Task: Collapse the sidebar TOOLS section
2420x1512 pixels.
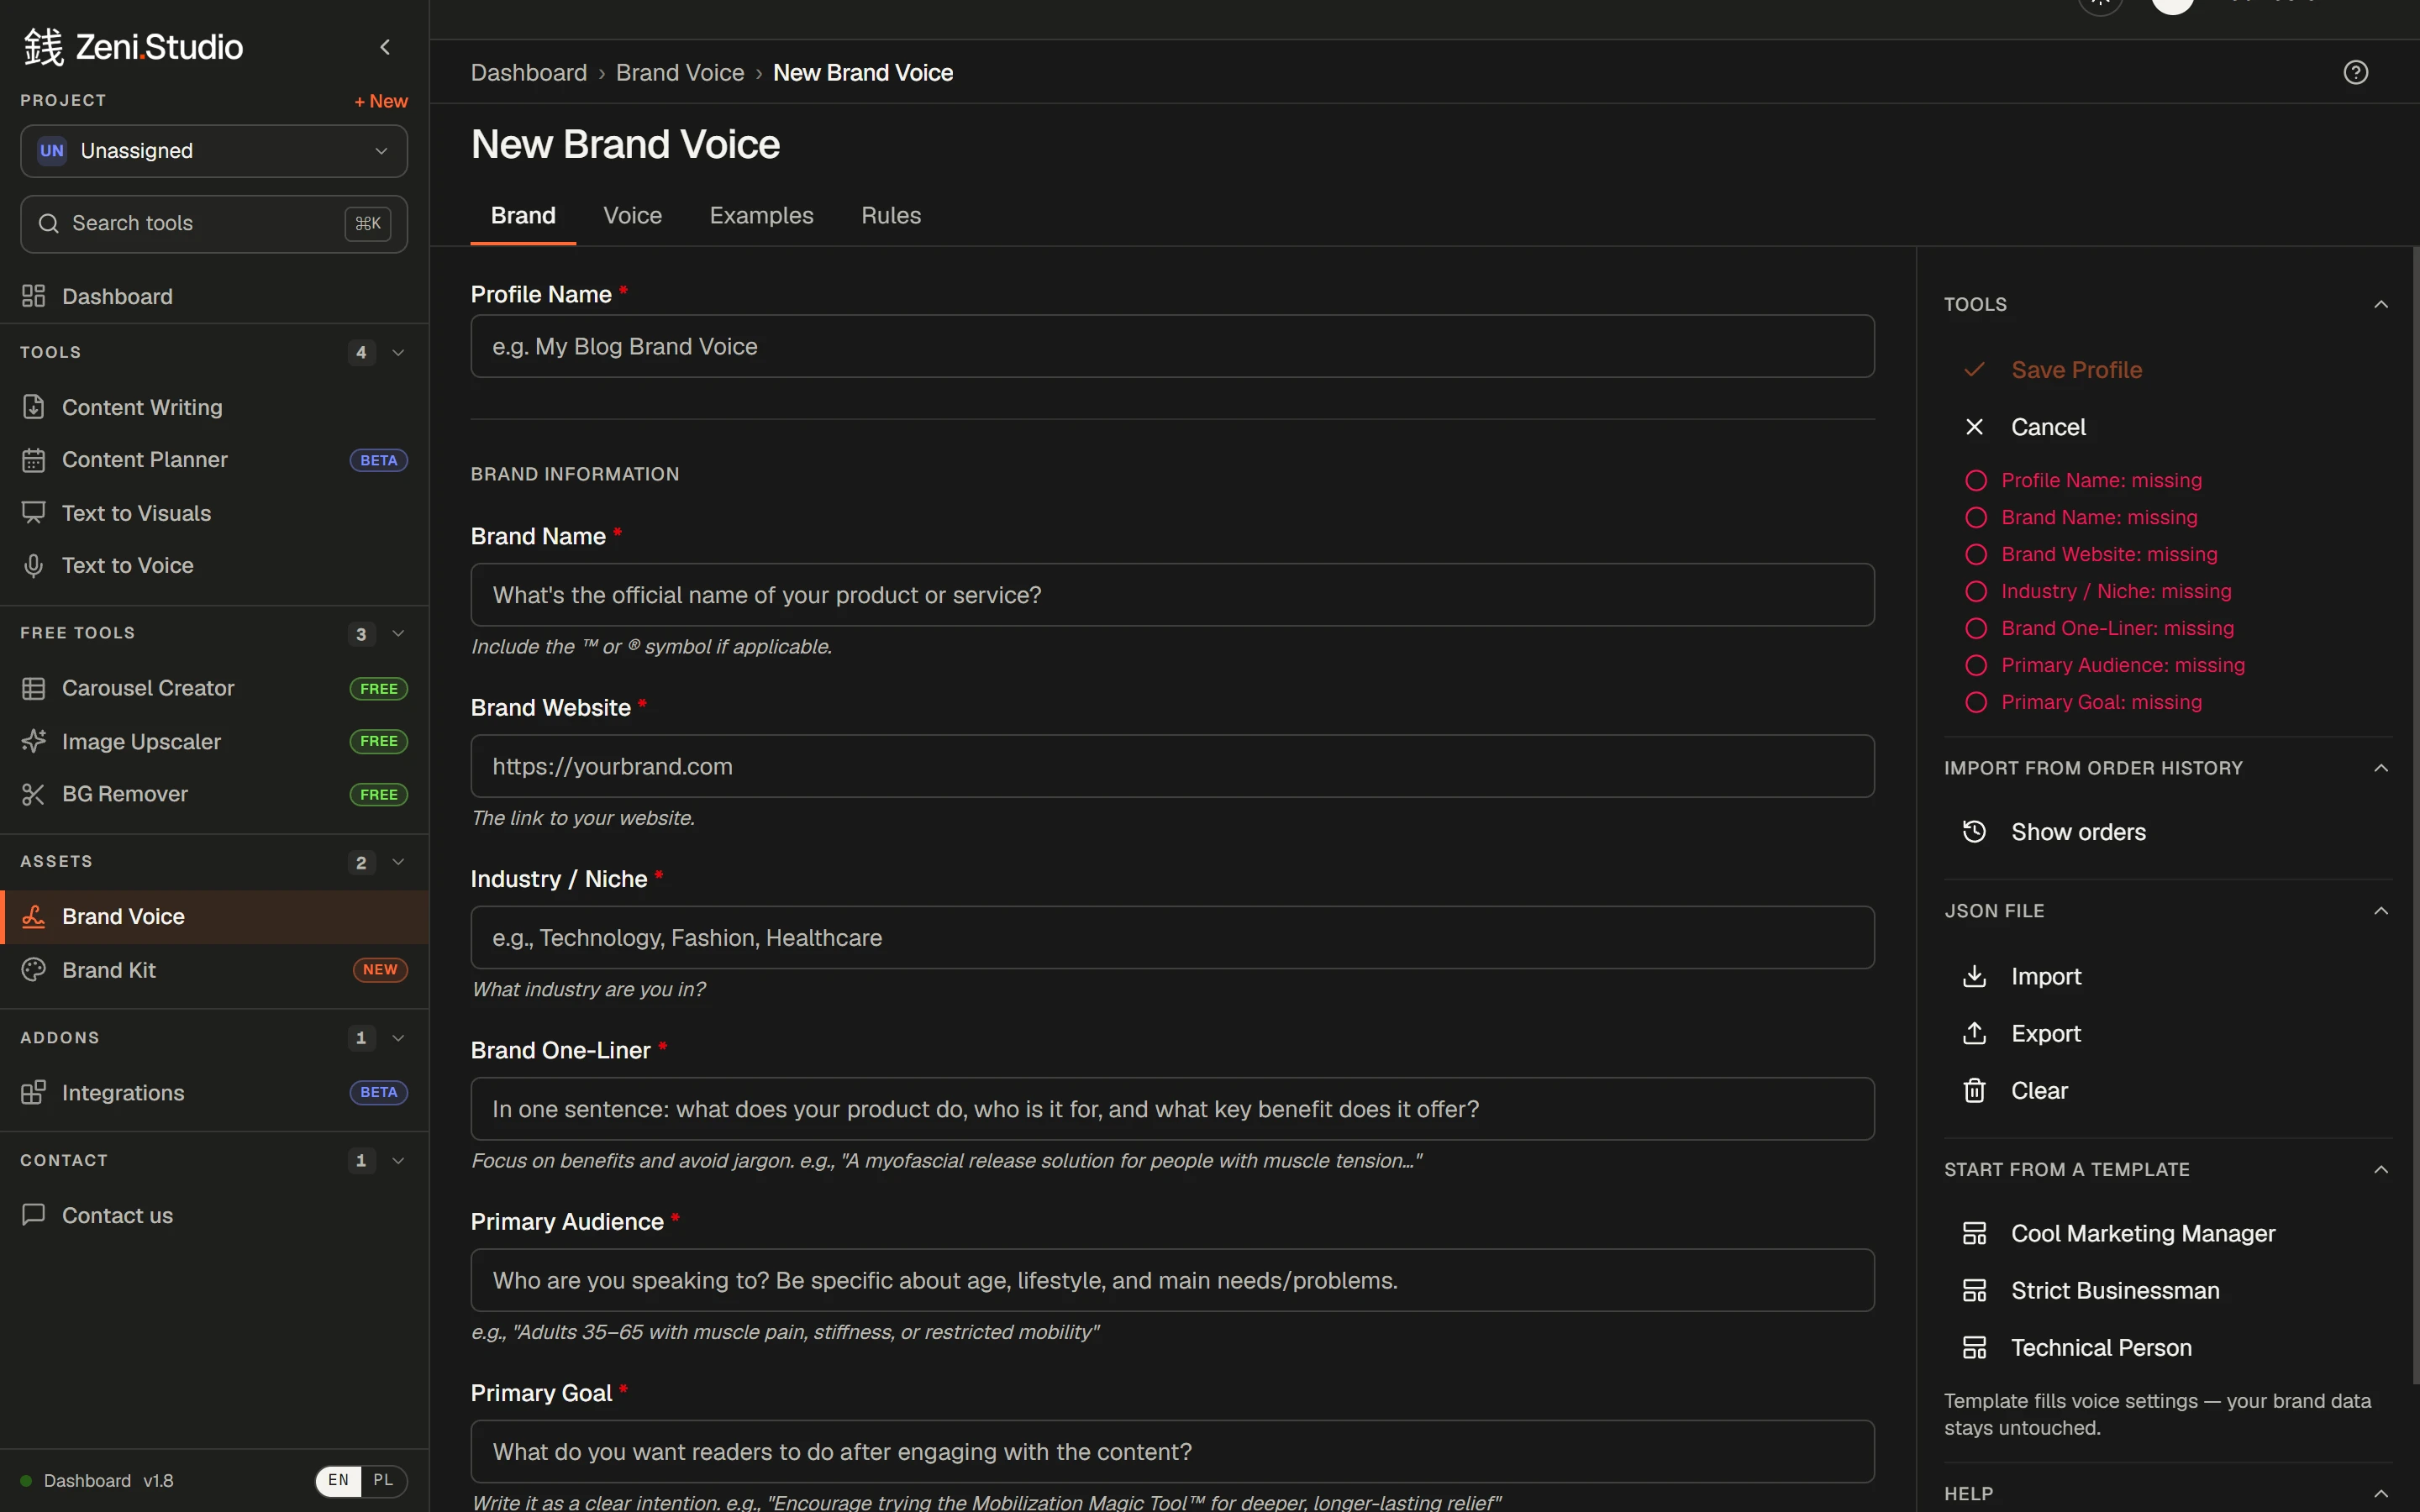Action: coord(398,352)
